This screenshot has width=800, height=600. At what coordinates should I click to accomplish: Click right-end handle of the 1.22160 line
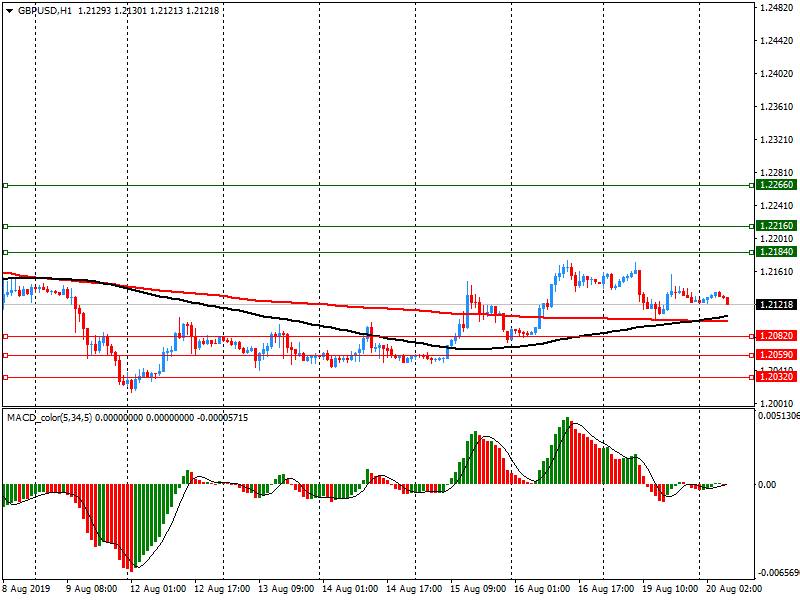752,227
